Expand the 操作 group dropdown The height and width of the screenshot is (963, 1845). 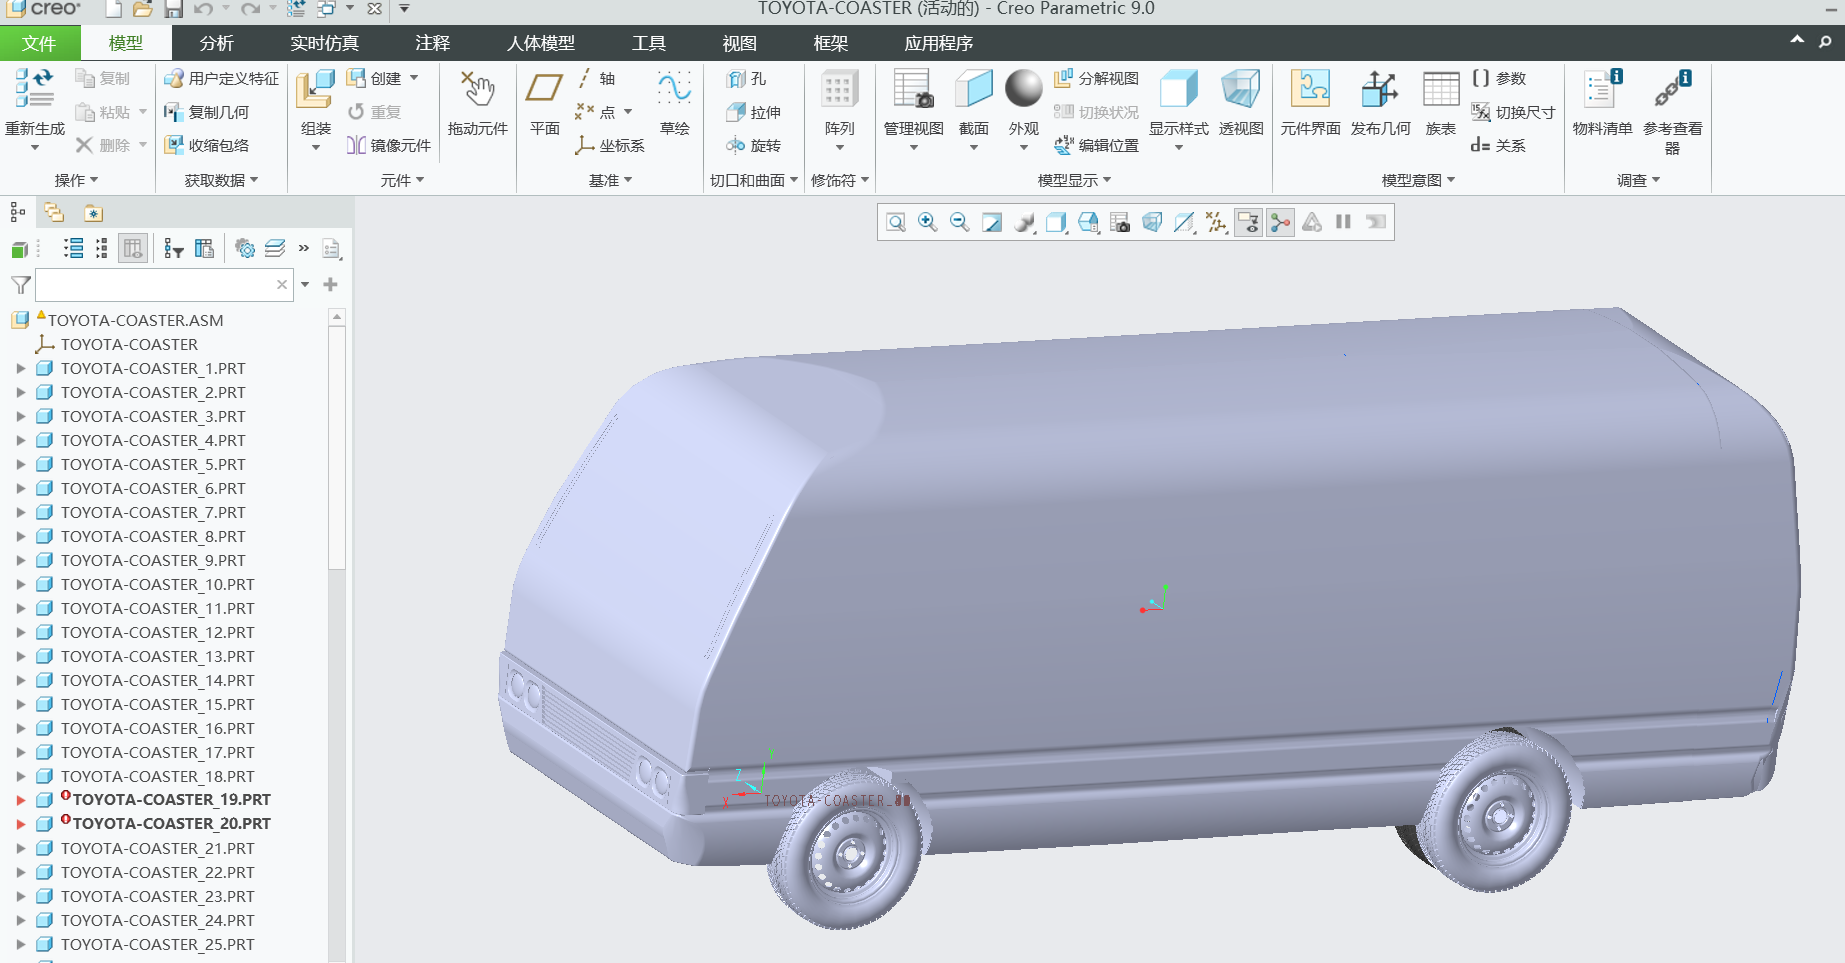[x=76, y=180]
